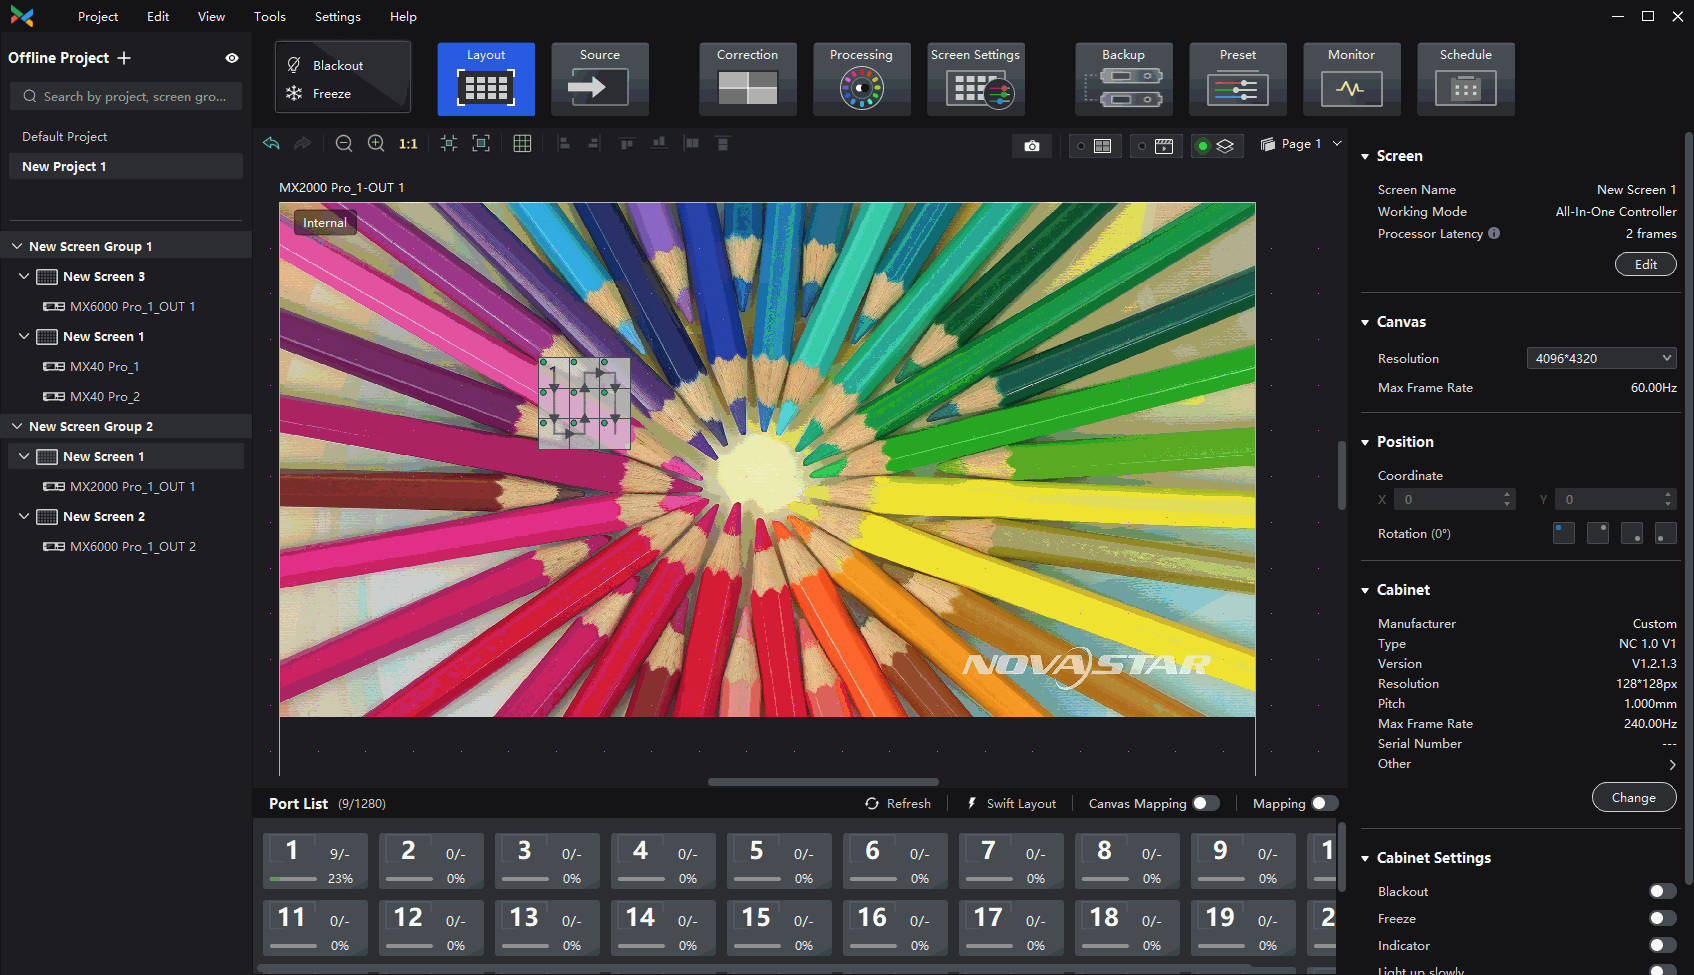
Task: Open the Project menu
Action: [98, 16]
